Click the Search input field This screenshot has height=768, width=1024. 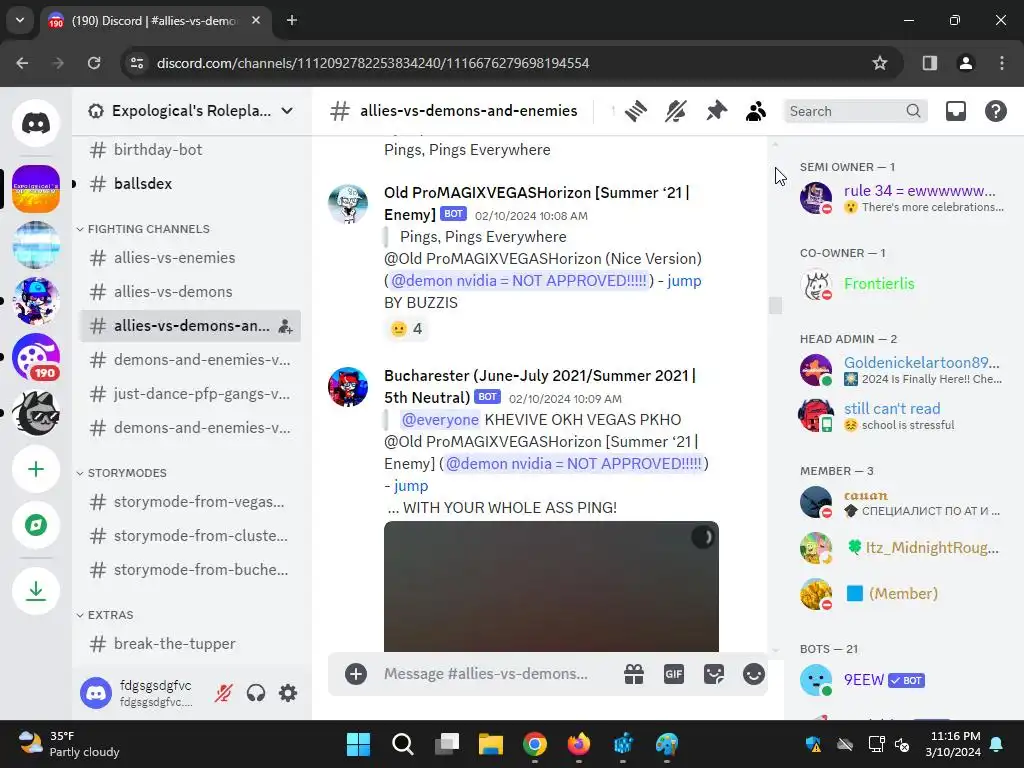click(855, 111)
